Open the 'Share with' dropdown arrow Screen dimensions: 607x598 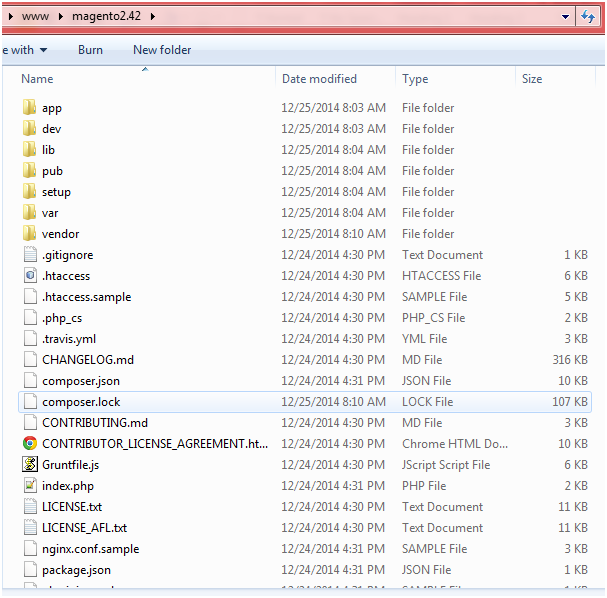click(x=43, y=50)
